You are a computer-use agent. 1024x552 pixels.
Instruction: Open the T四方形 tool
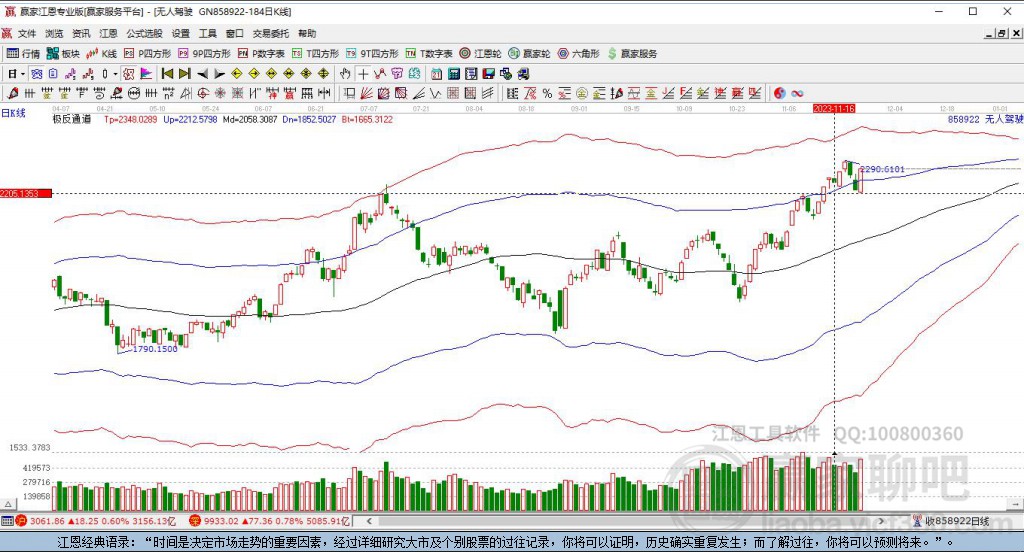point(315,54)
